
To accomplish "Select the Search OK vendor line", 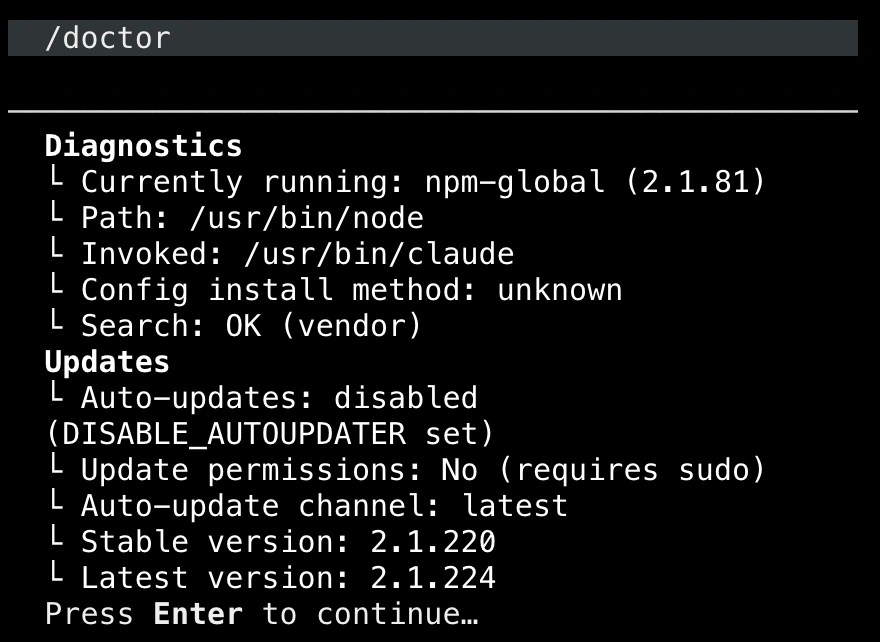I will coord(234,325).
